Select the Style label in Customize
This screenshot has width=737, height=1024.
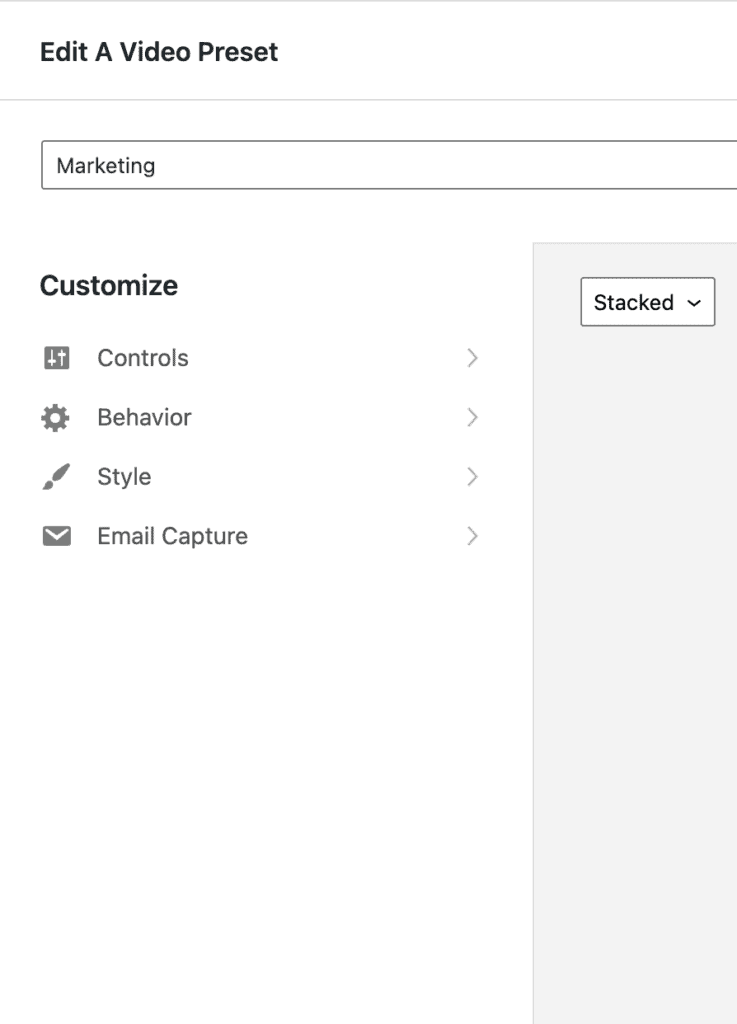(x=124, y=477)
